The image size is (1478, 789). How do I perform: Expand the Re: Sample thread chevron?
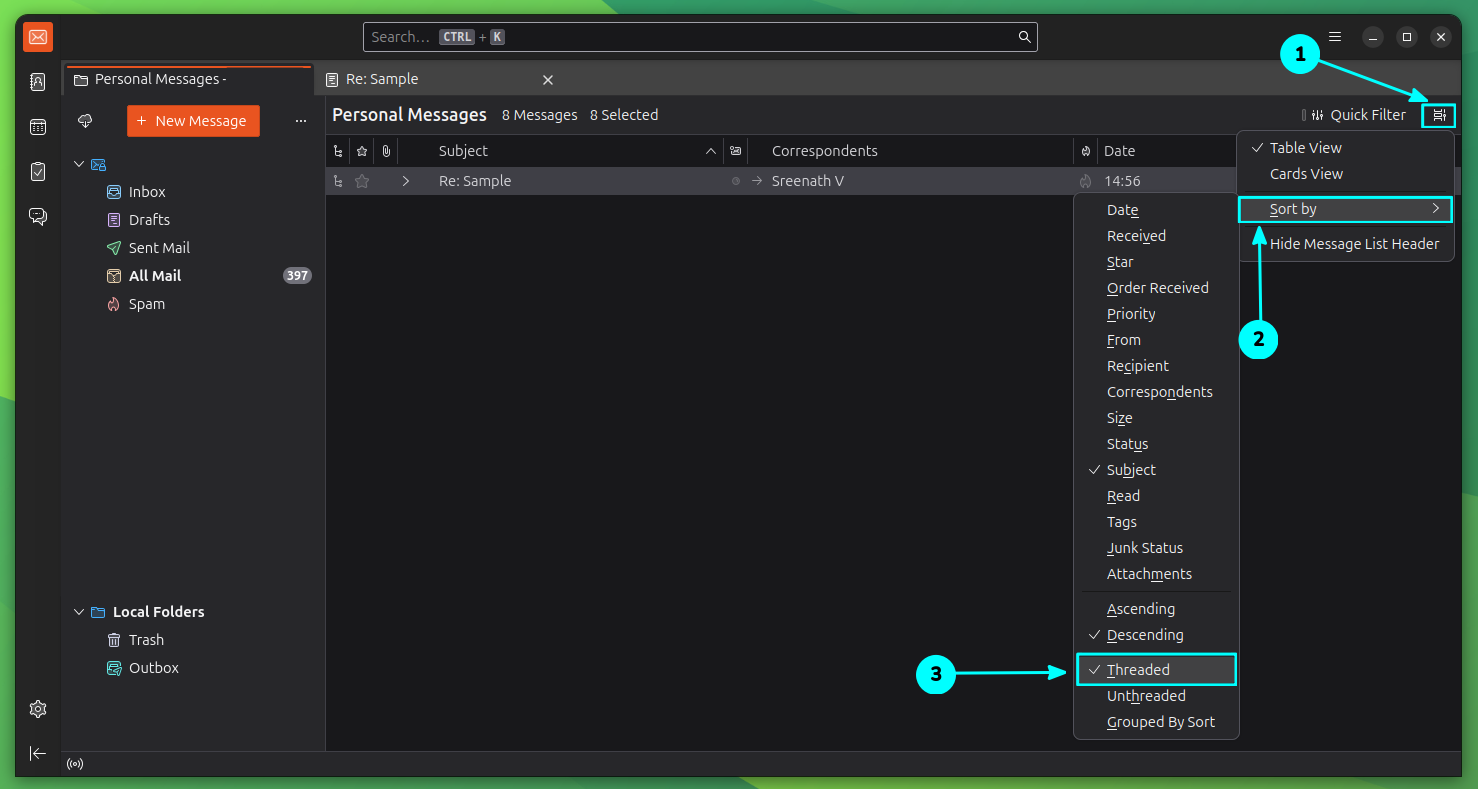click(406, 181)
